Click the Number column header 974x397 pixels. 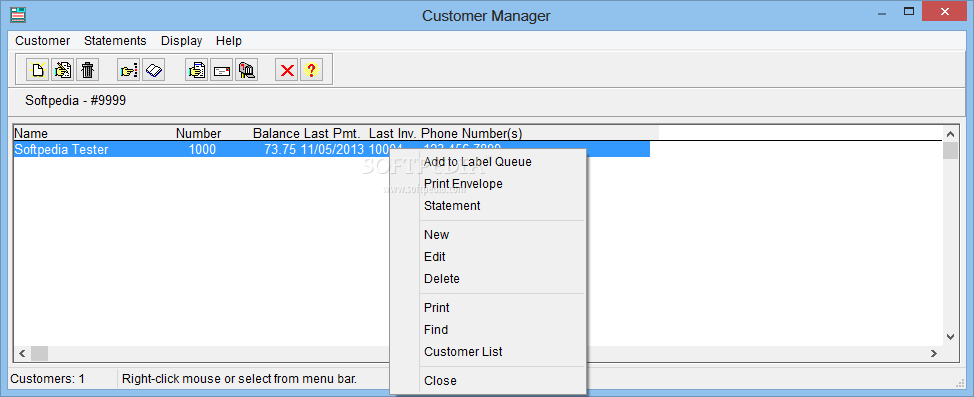(198, 134)
